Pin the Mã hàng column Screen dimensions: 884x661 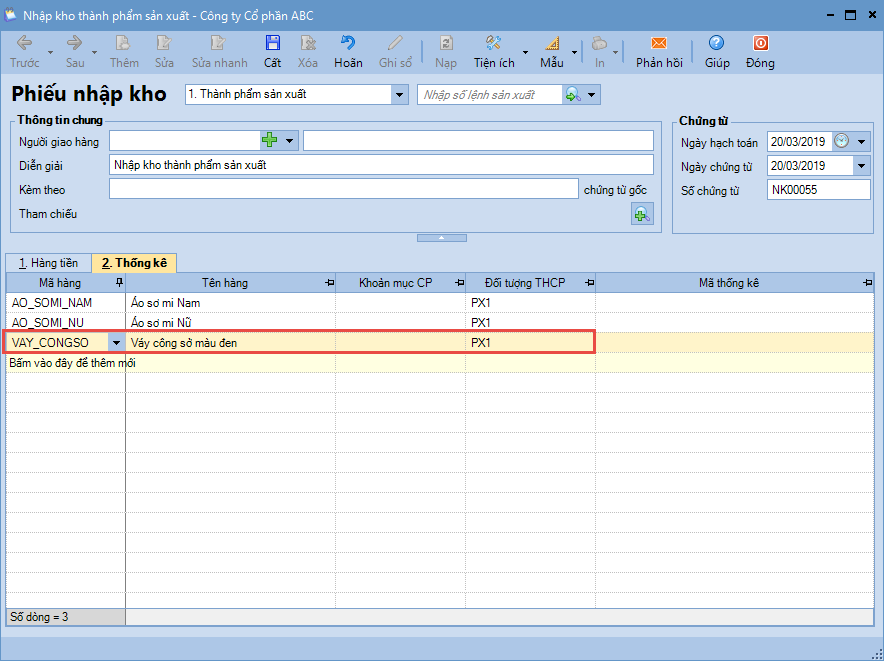[x=119, y=283]
